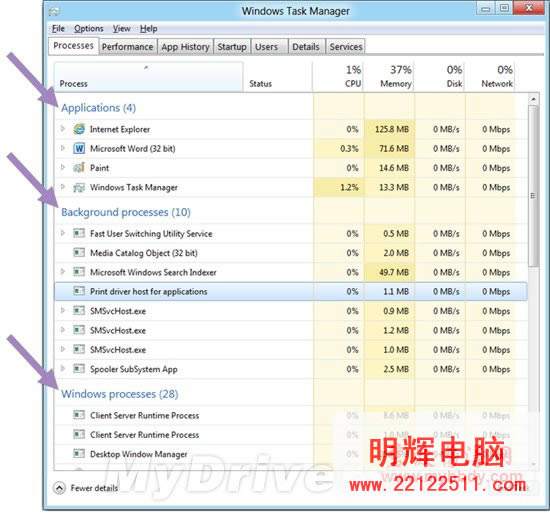Sort by the CPU column header
Image resolution: width=550 pixels, height=513 pixels.
(x=338, y=77)
